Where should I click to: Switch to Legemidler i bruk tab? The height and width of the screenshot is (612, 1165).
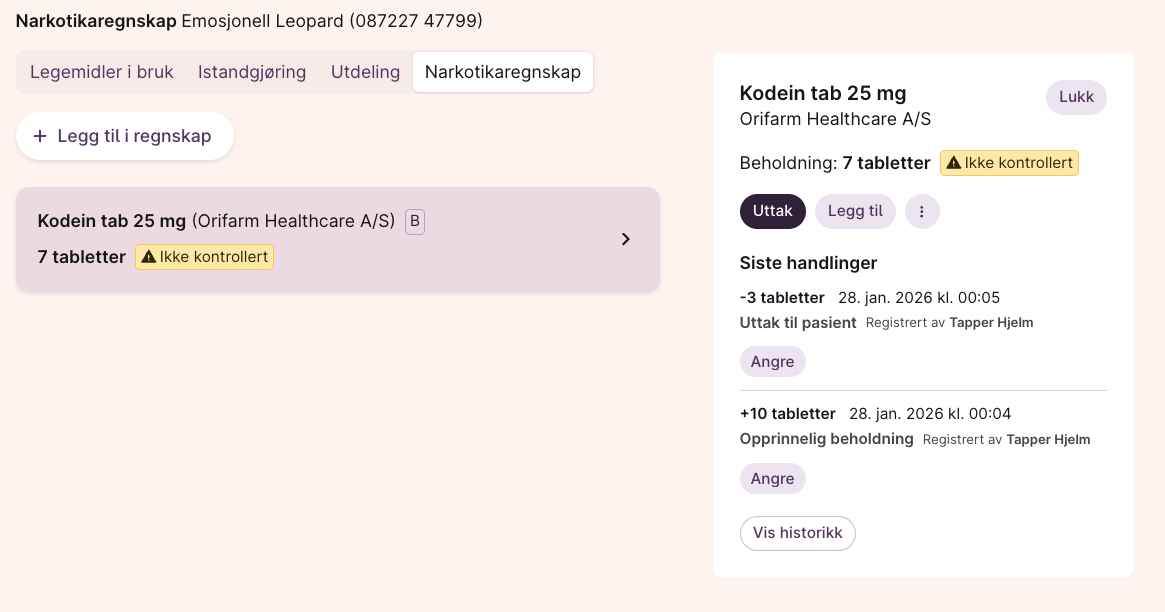point(102,72)
